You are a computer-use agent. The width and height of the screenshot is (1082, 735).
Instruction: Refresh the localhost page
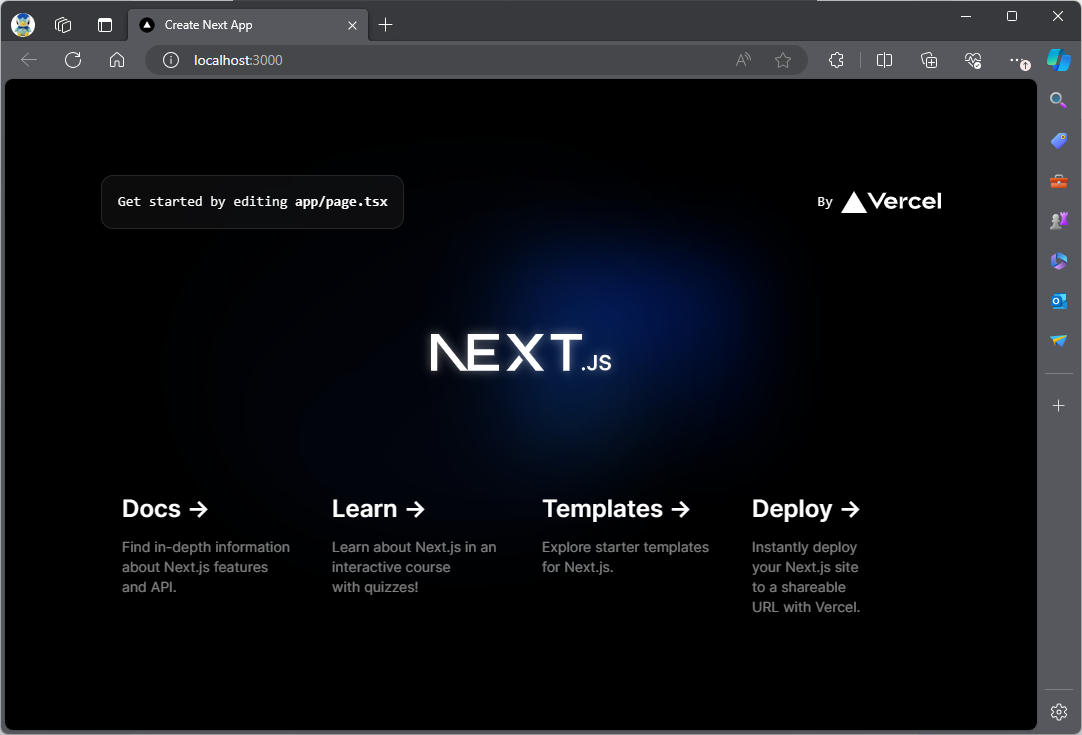point(73,60)
